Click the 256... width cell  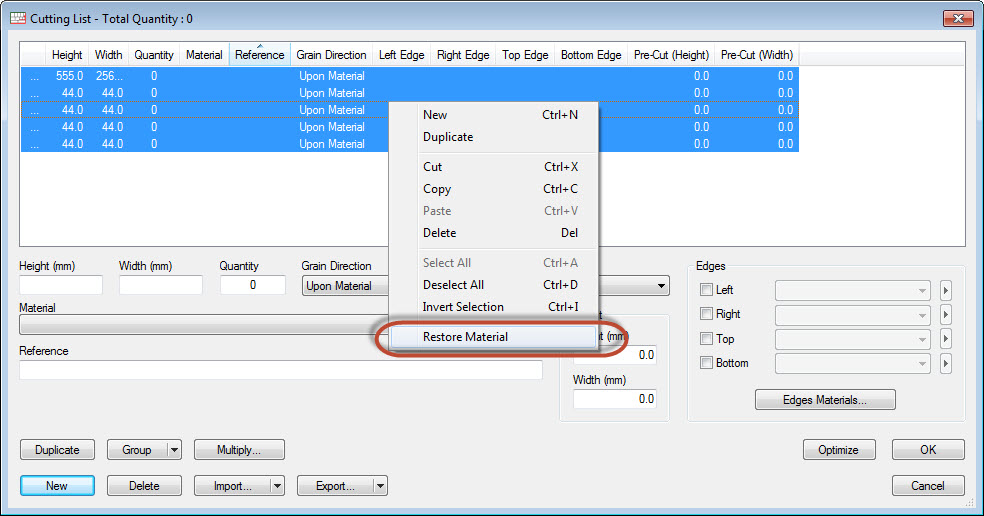(x=109, y=76)
